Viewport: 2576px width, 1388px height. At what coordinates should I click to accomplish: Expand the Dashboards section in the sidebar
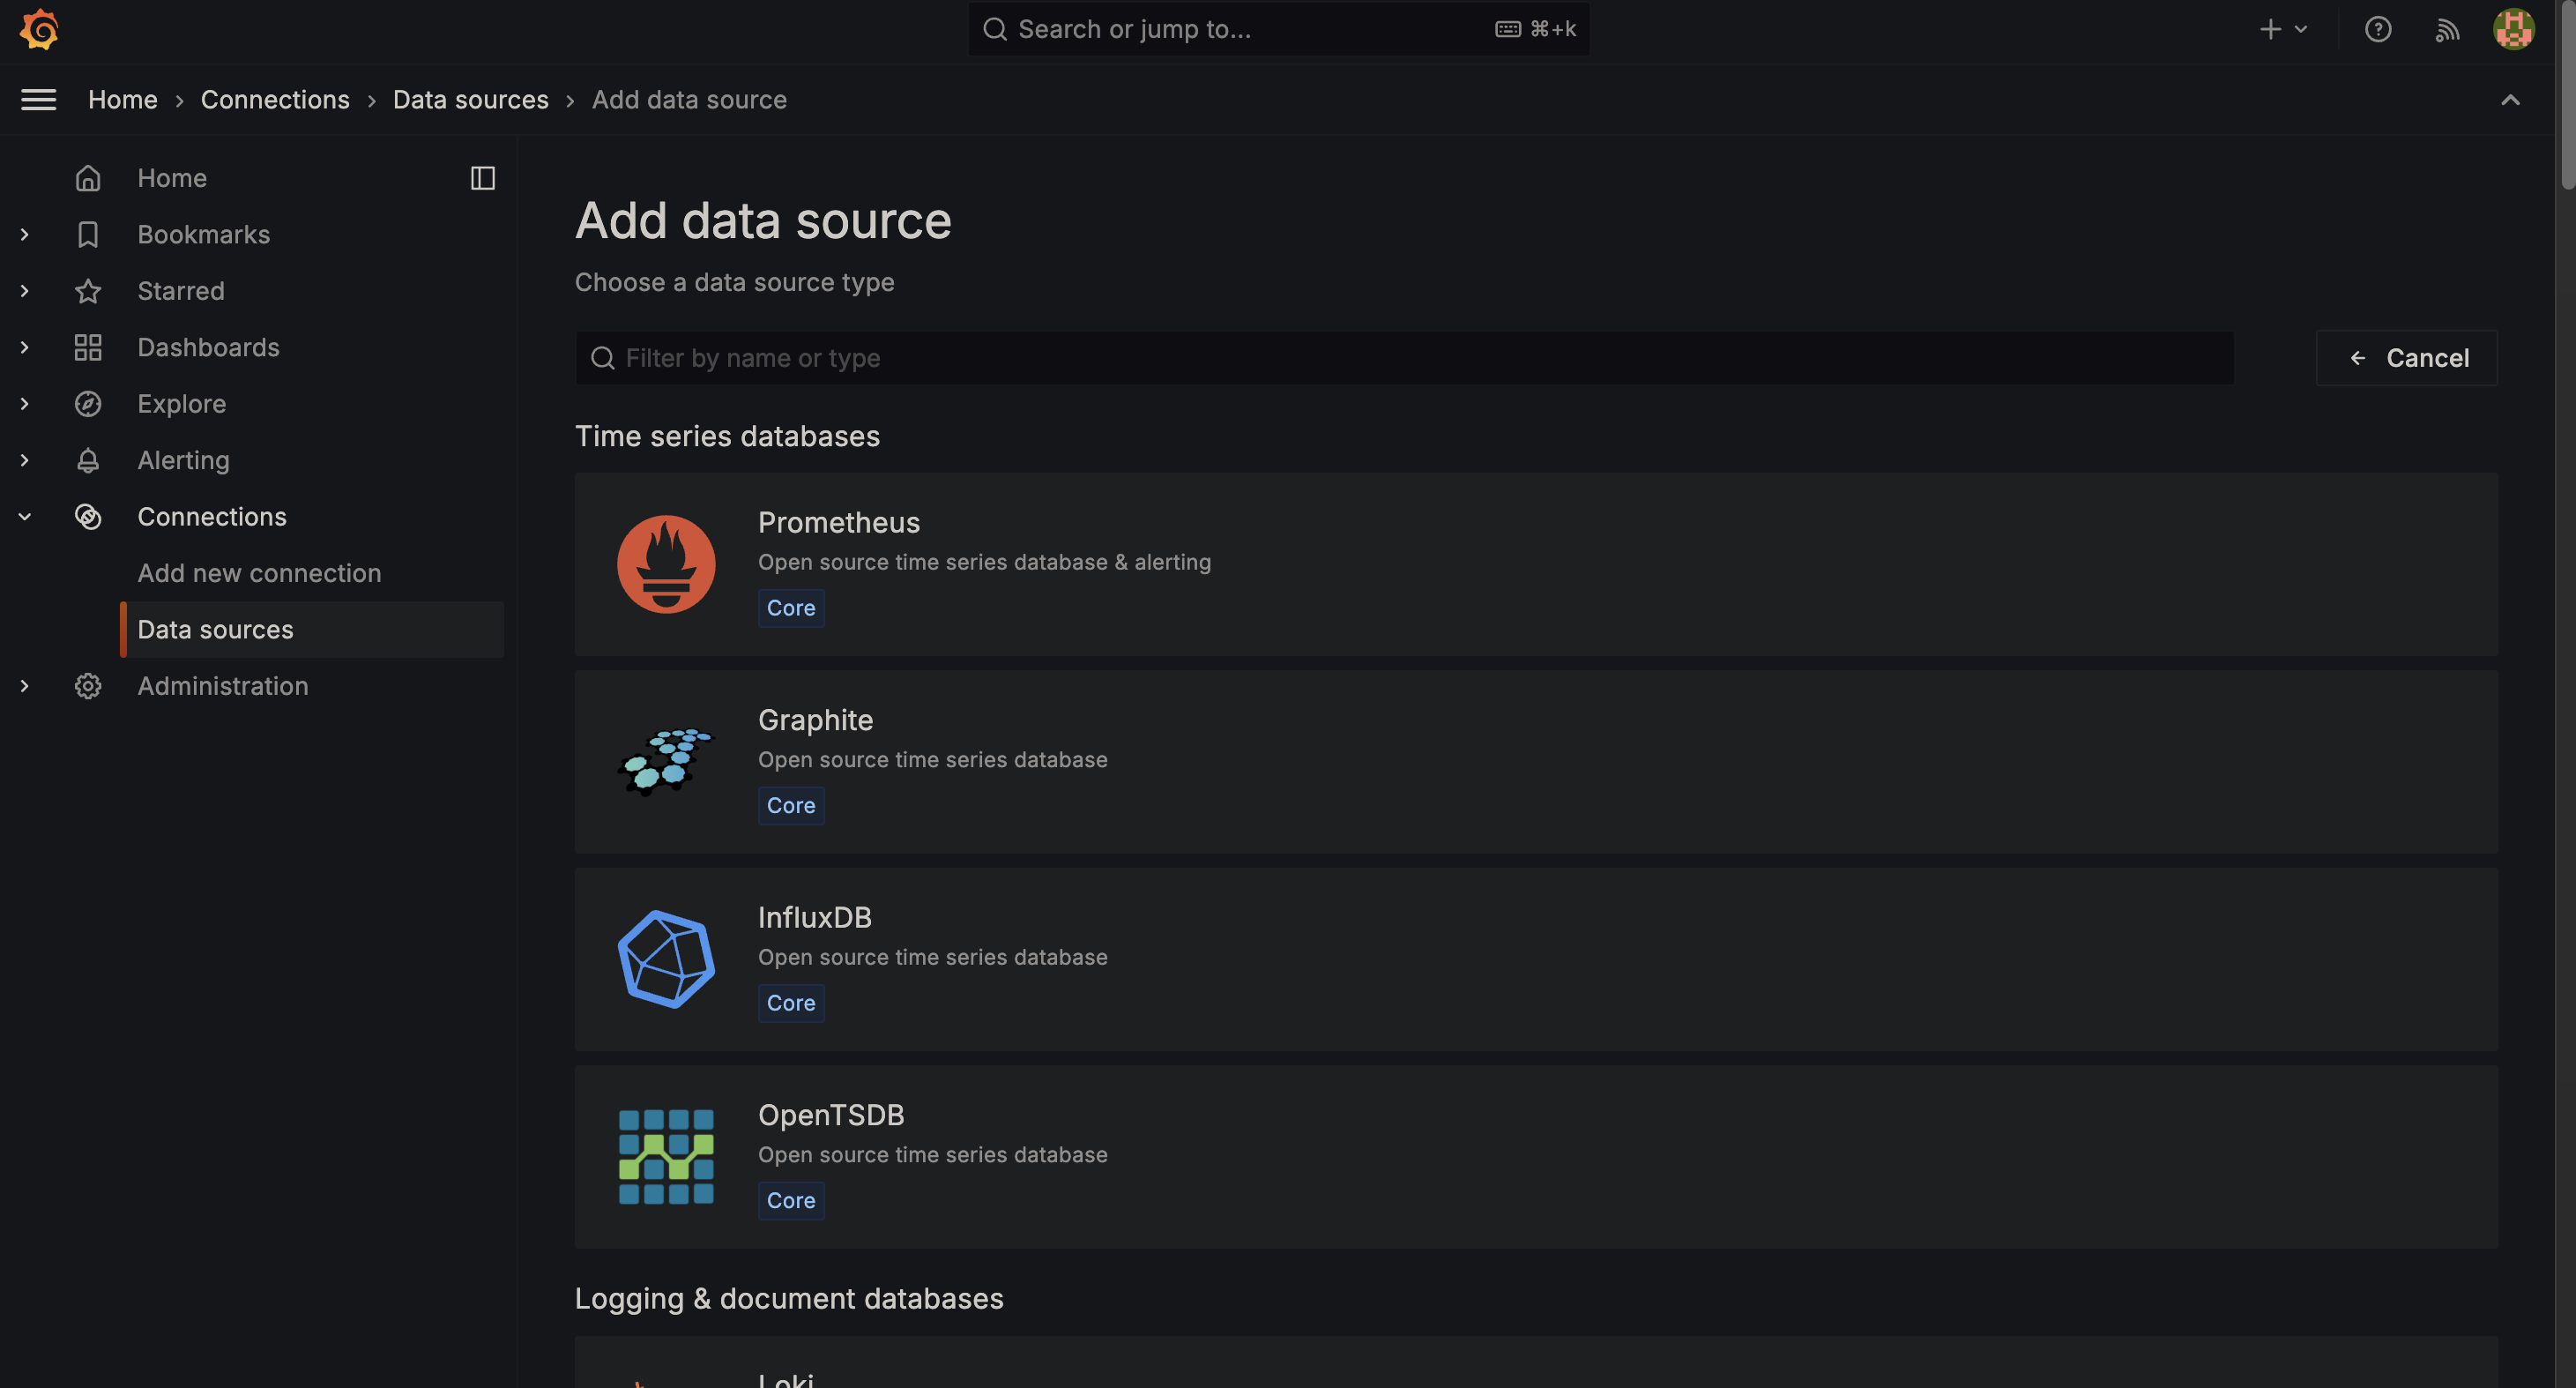pyautogui.click(x=24, y=347)
